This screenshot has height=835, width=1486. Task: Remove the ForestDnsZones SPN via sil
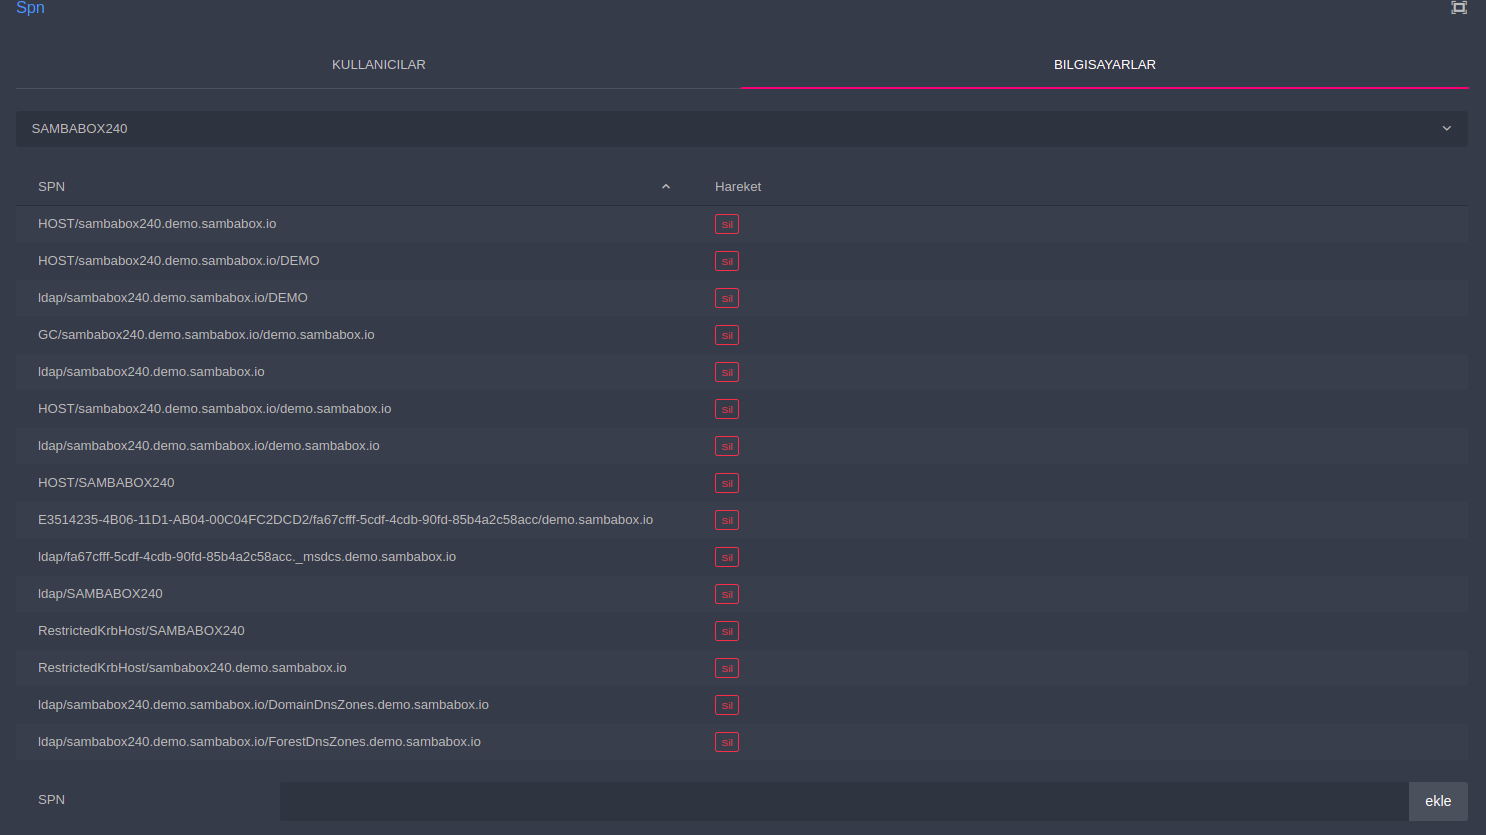click(727, 743)
